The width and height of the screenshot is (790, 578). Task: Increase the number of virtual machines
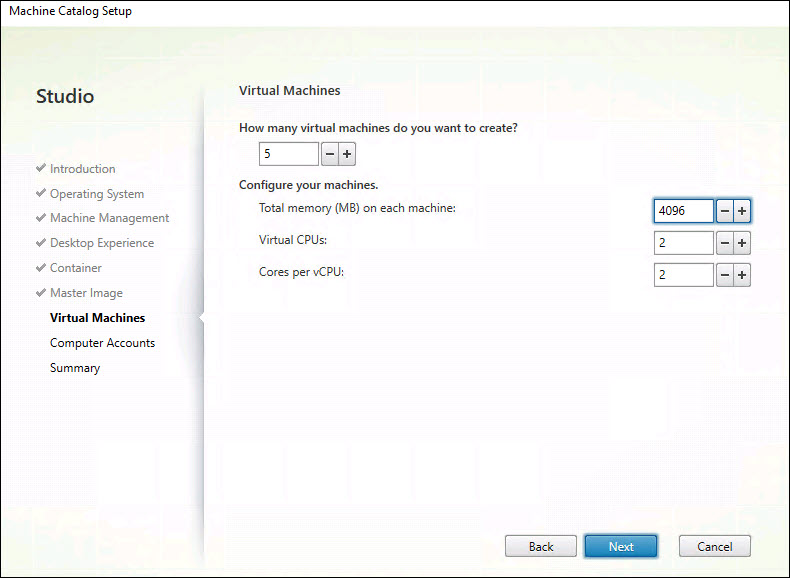point(347,154)
